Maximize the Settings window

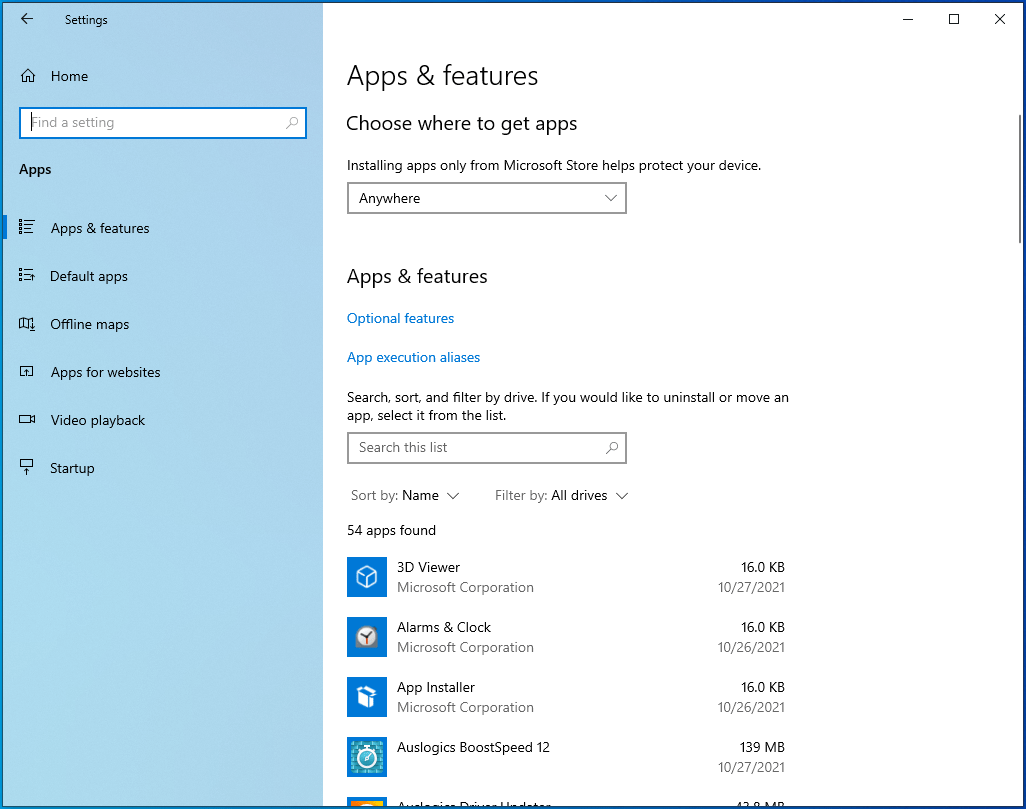pos(954,19)
